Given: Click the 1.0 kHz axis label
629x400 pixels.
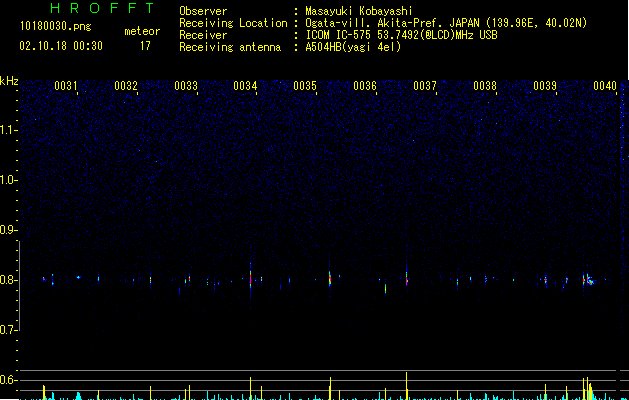Looking at the screenshot, I should (9, 180).
